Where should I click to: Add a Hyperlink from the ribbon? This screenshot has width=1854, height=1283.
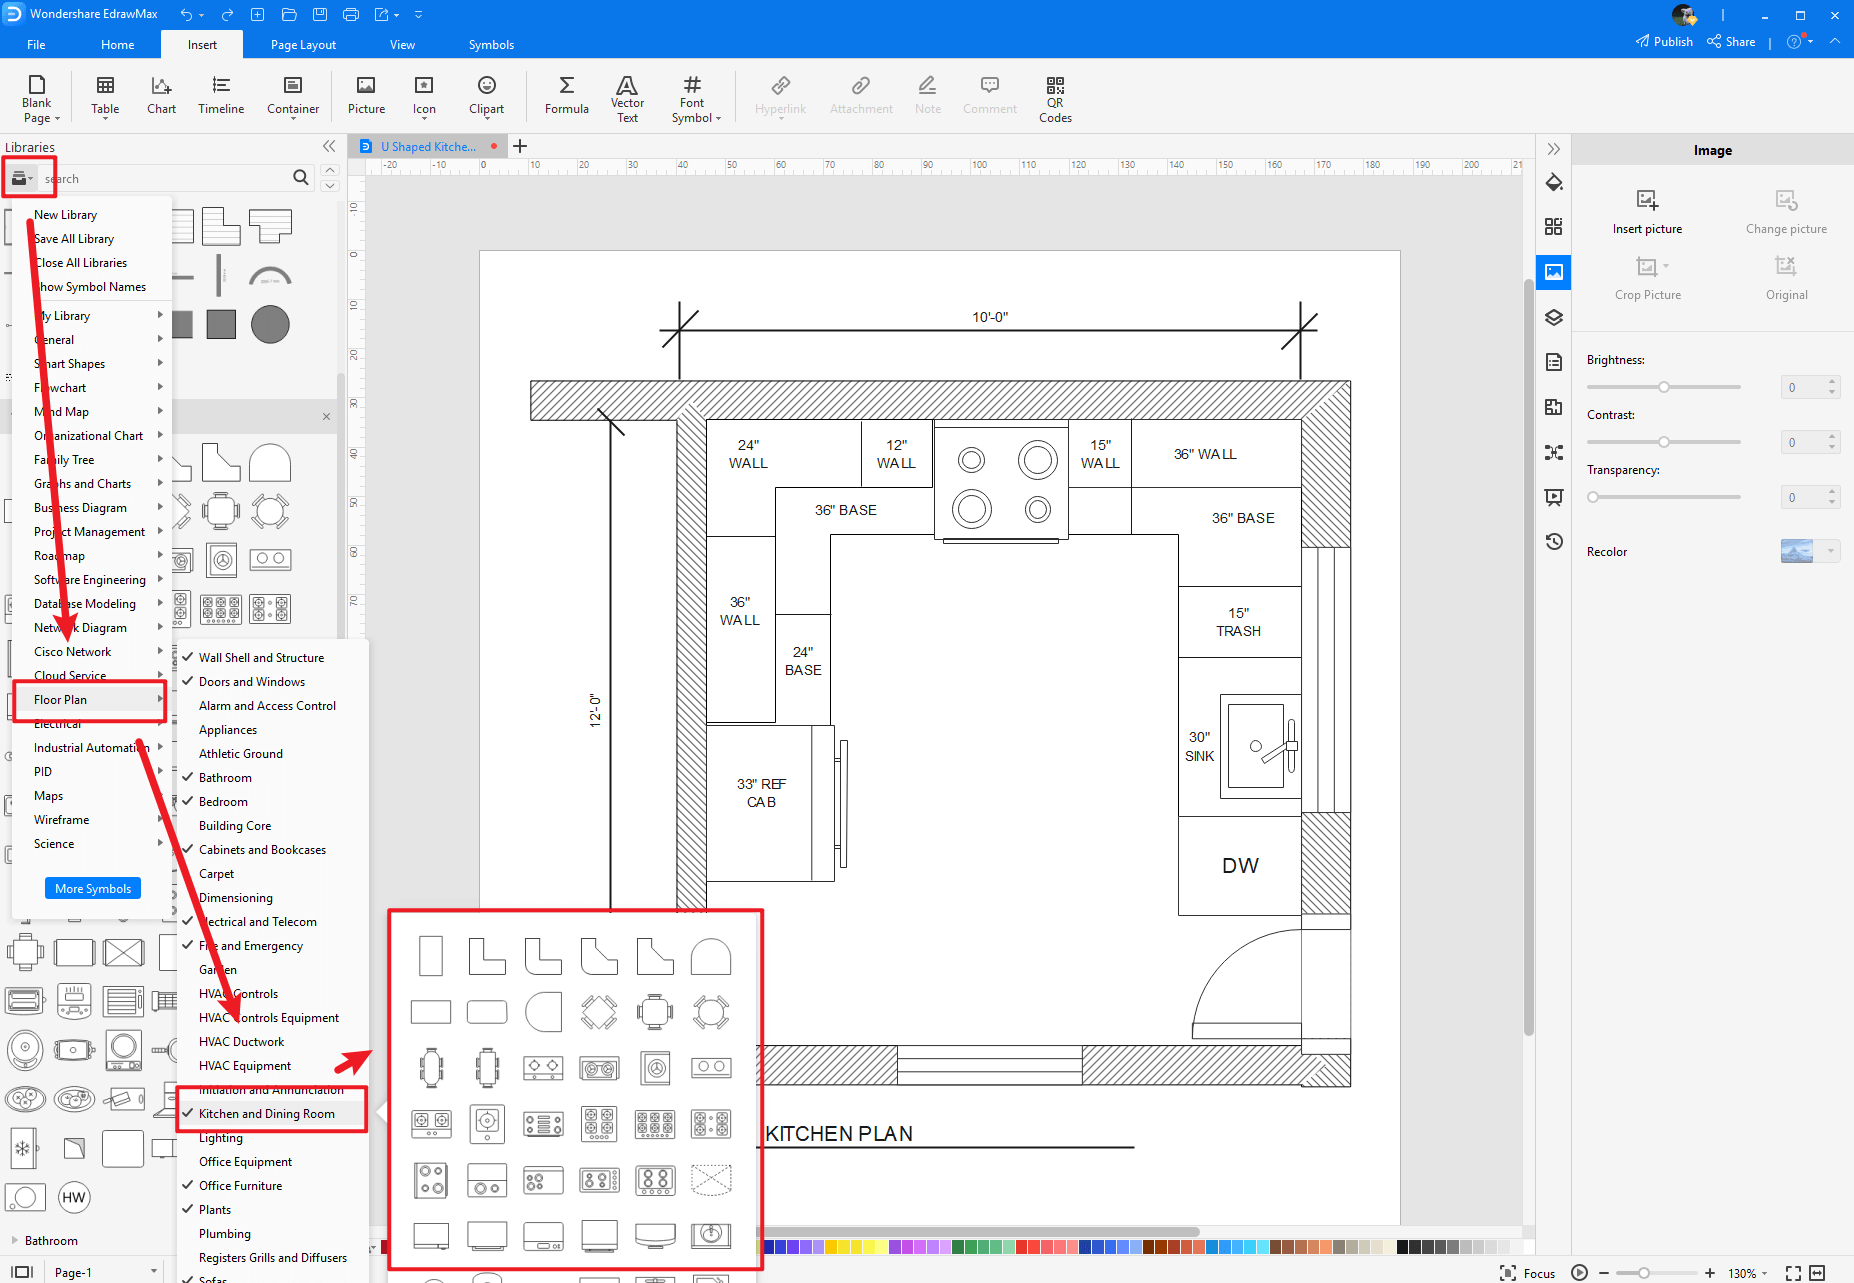coord(780,96)
